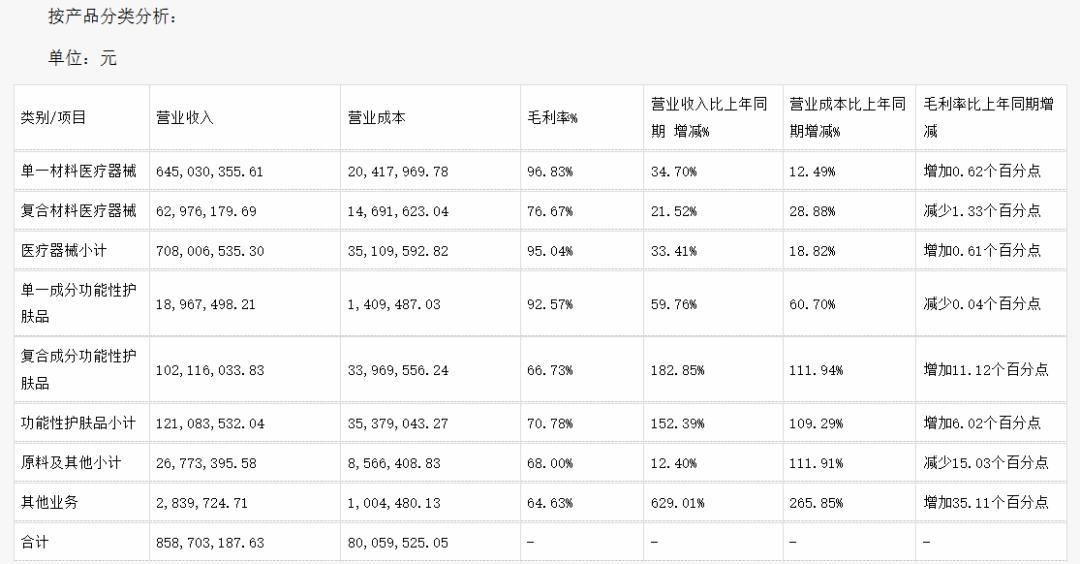
Task: Click the 单位：元 unit label
Action: pos(83,58)
